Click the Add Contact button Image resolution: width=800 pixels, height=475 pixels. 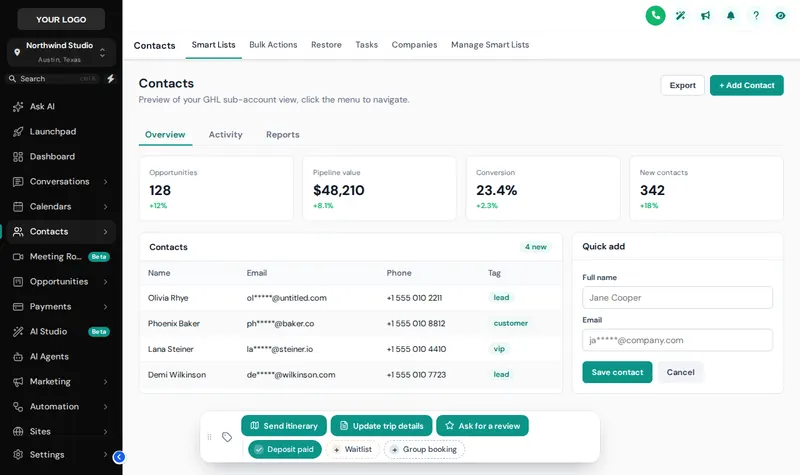click(x=746, y=85)
